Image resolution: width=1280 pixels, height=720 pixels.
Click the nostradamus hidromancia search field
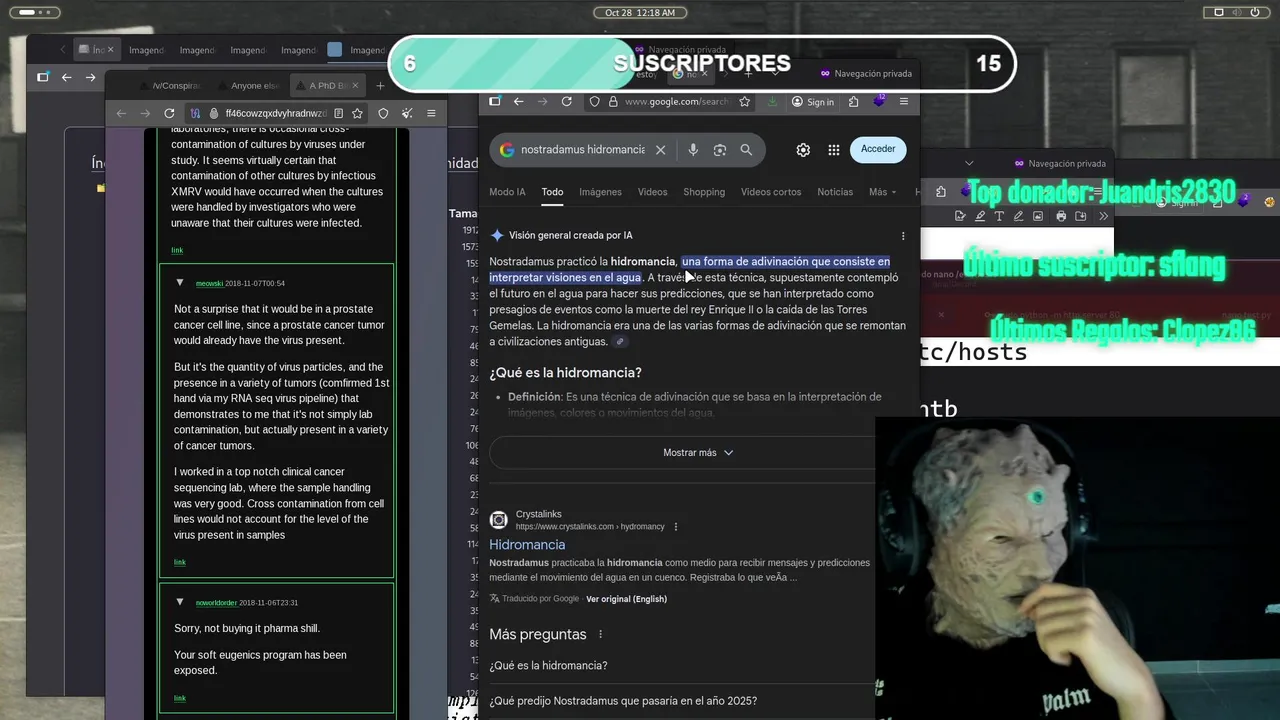[x=583, y=150]
